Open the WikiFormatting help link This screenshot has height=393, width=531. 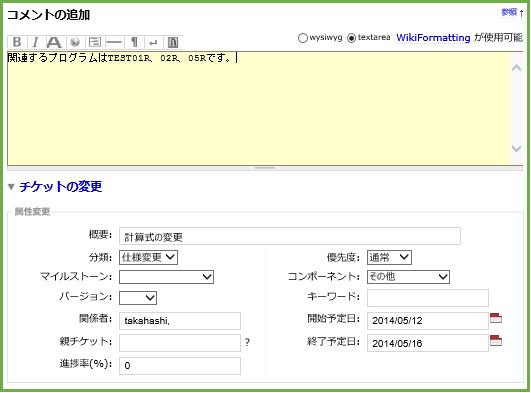pyautogui.click(x=433, y=37)
